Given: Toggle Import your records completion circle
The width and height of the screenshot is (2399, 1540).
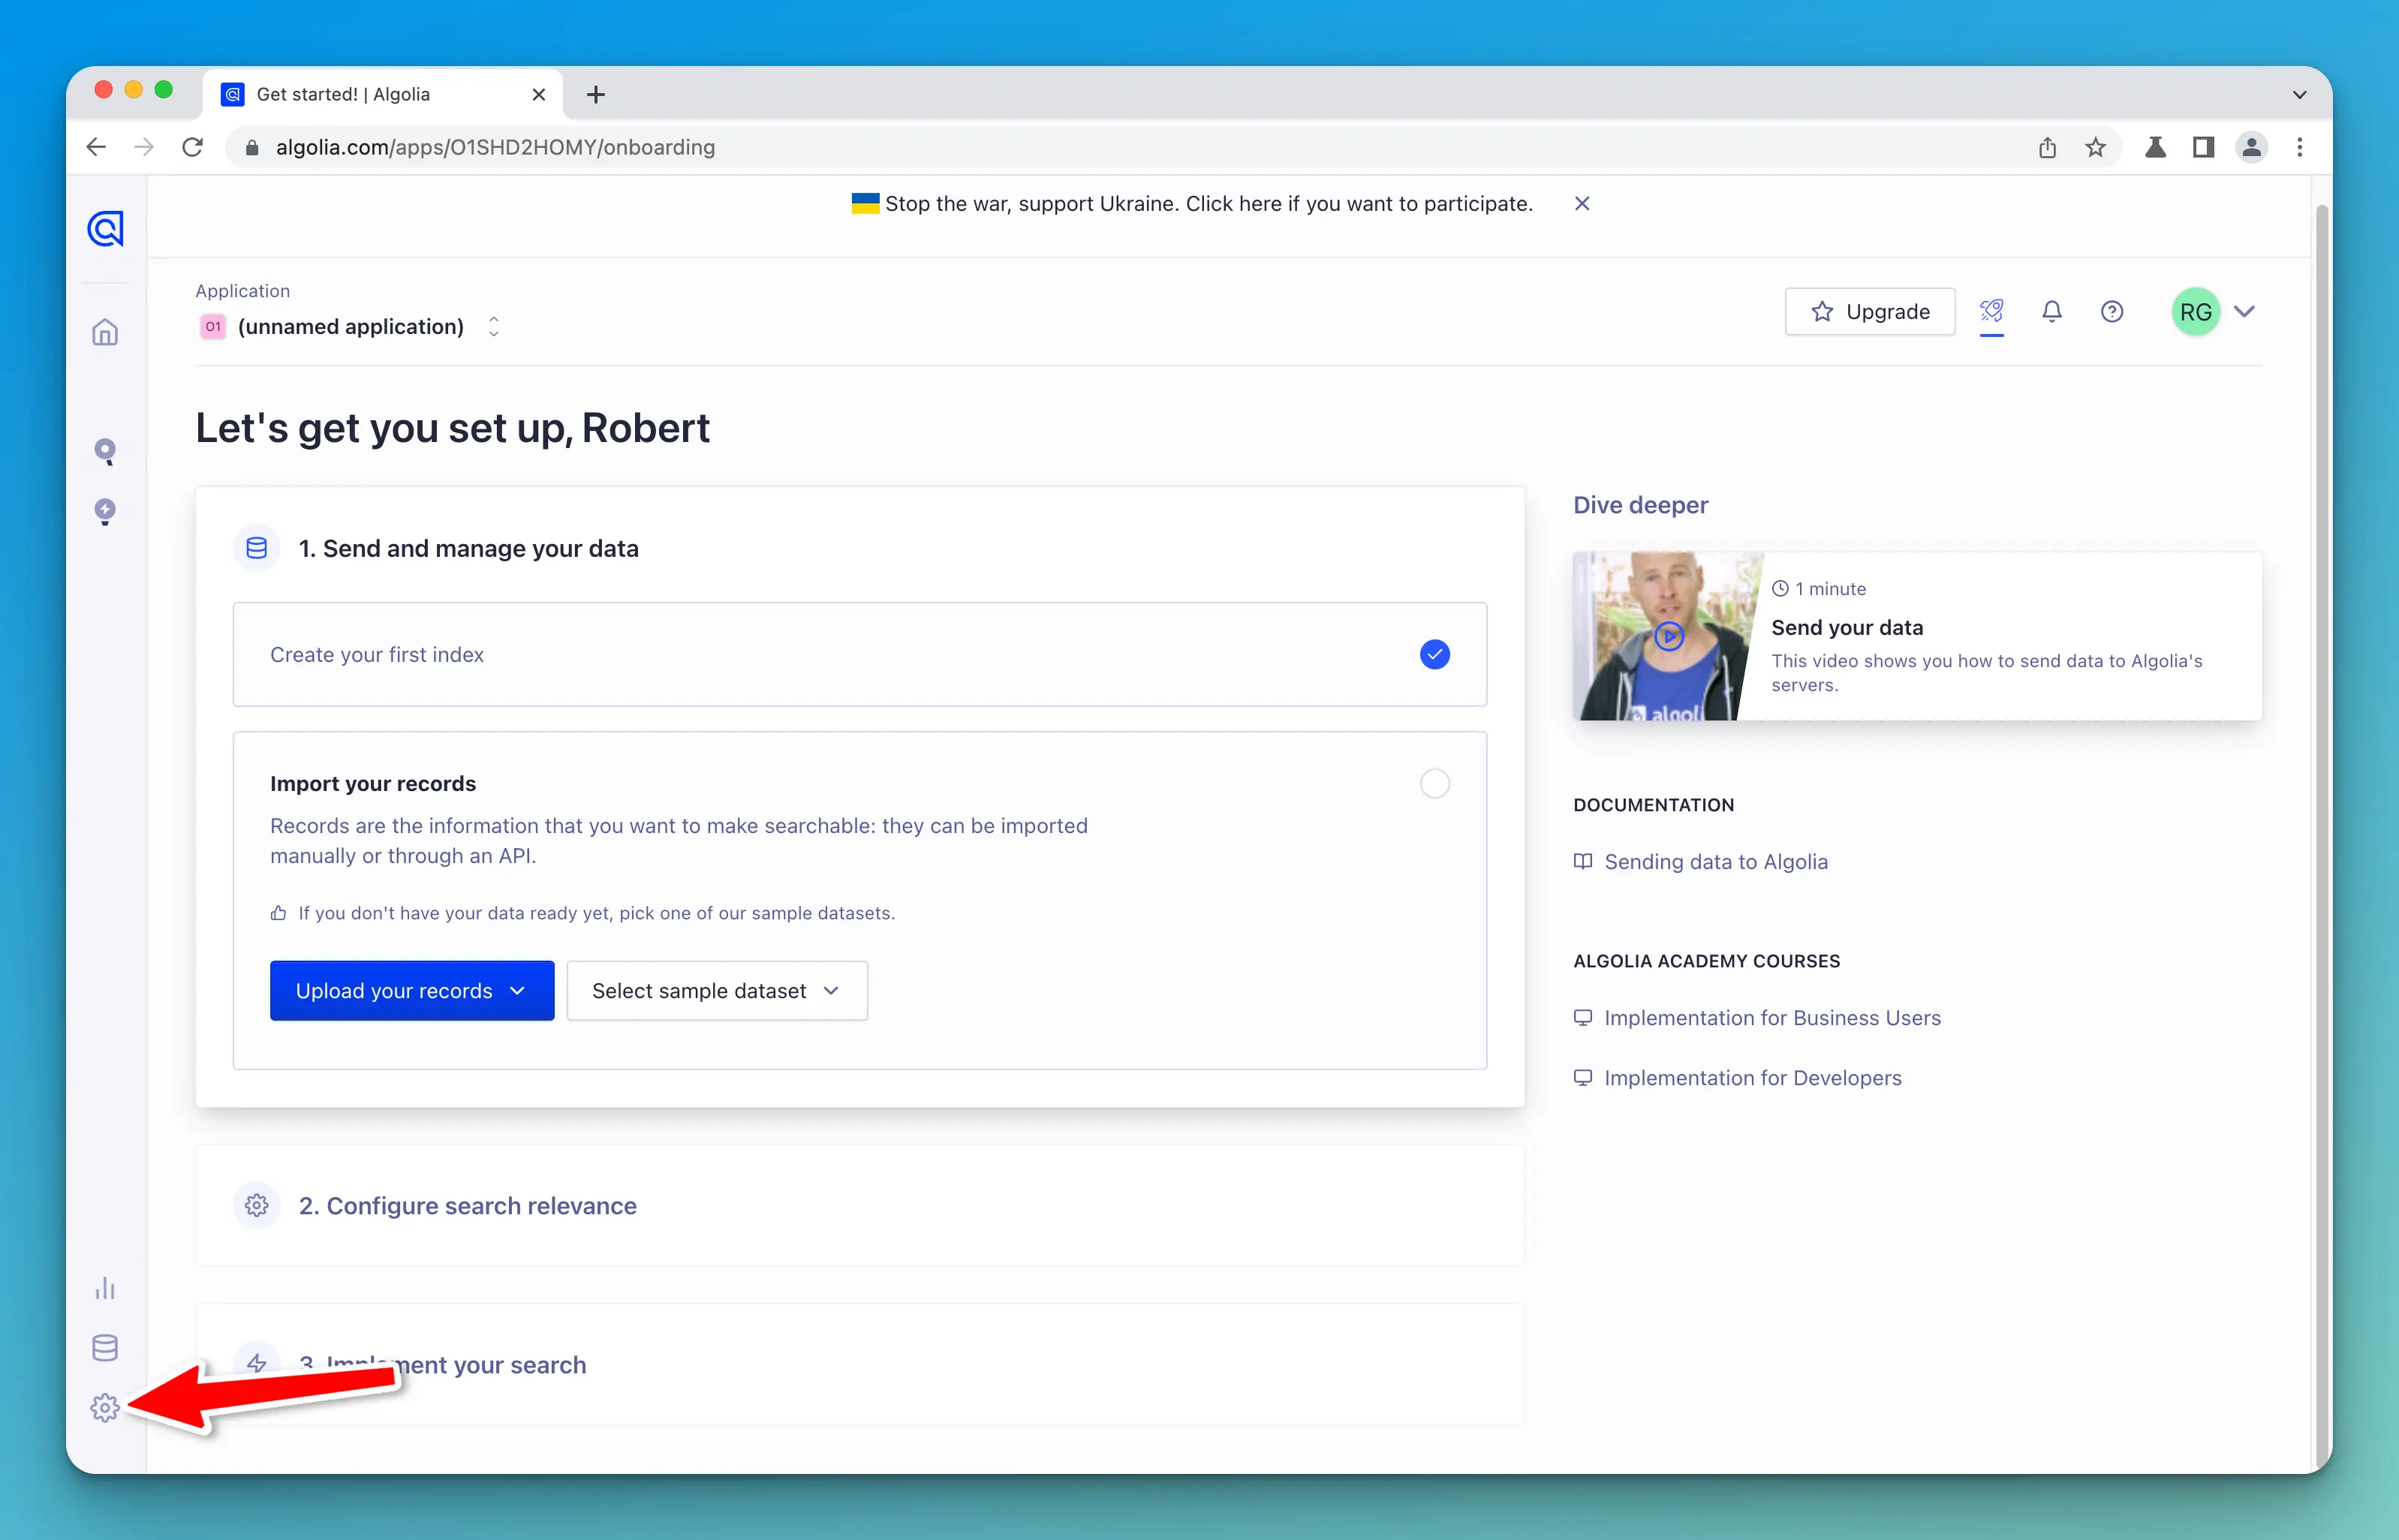Looking at the screenshot, I should click(x=1434, y=783).
